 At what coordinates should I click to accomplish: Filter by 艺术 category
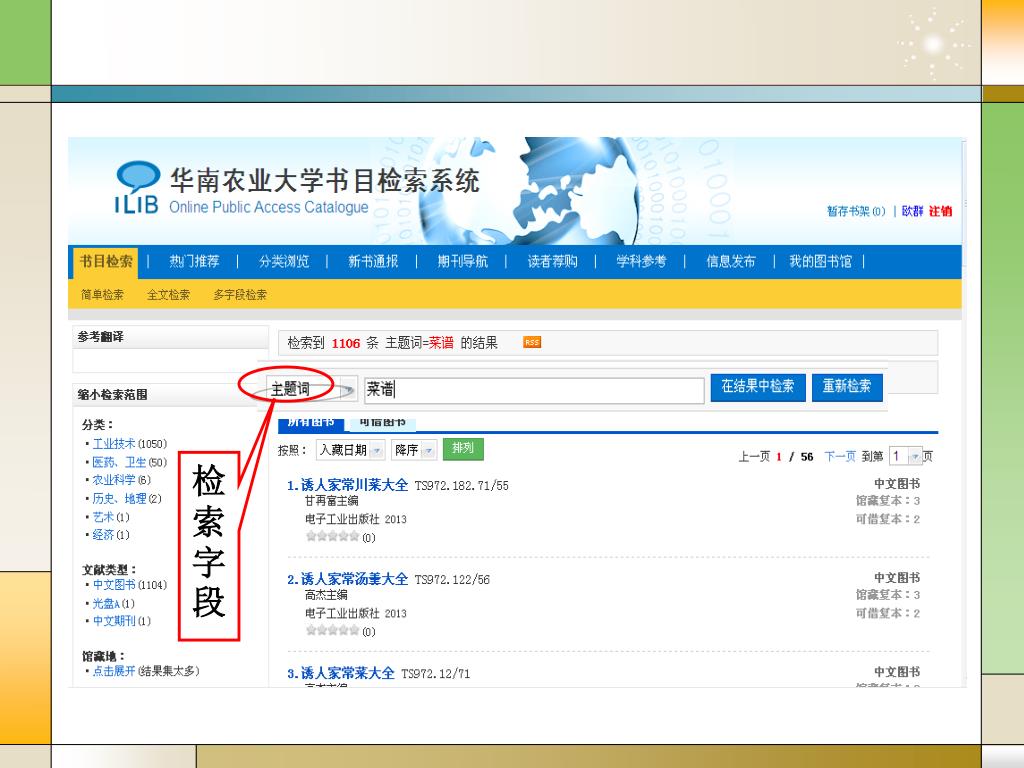tap(103, 517)
